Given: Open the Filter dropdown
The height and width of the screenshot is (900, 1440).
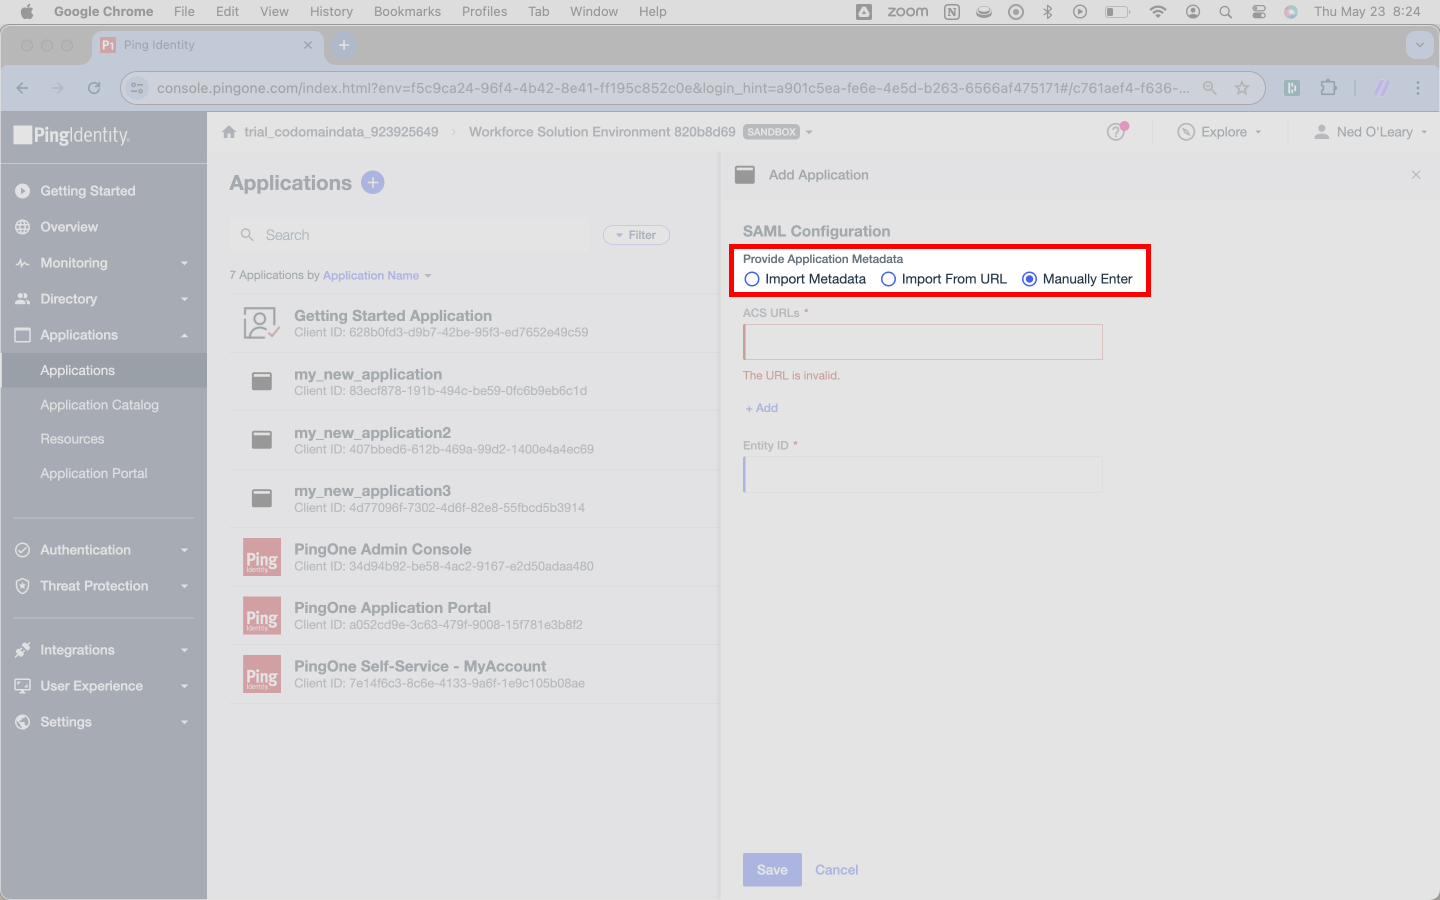Looking at the screenshot, I should [x=636, y=235].
